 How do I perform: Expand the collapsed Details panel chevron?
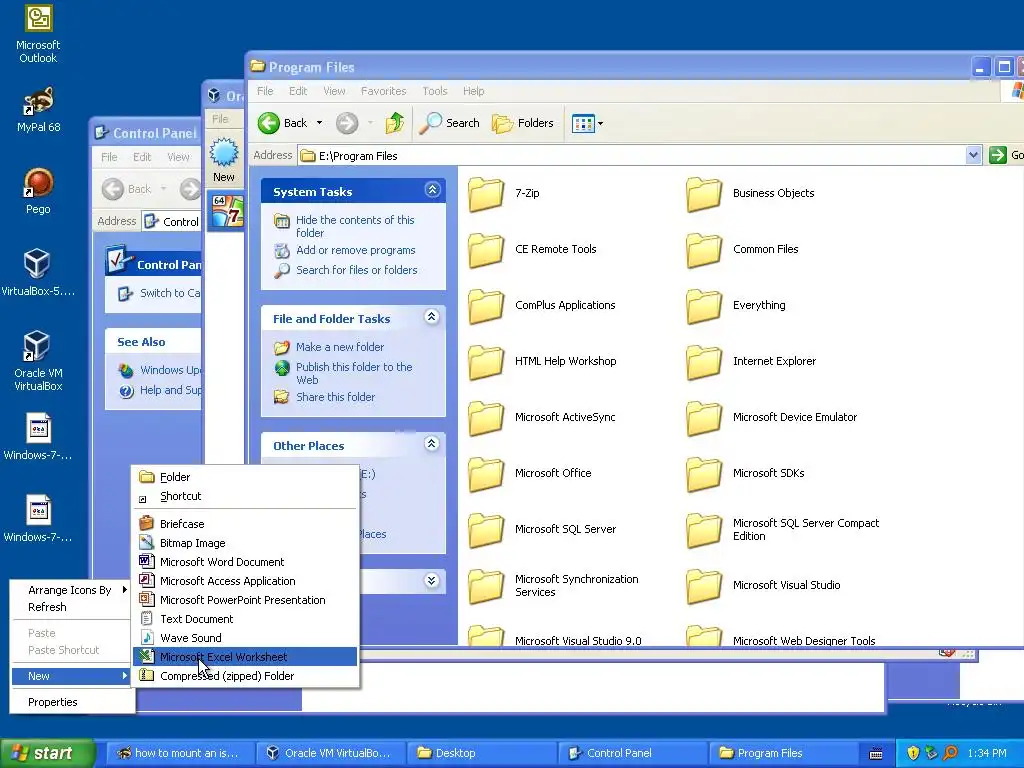tap(432, 581)
